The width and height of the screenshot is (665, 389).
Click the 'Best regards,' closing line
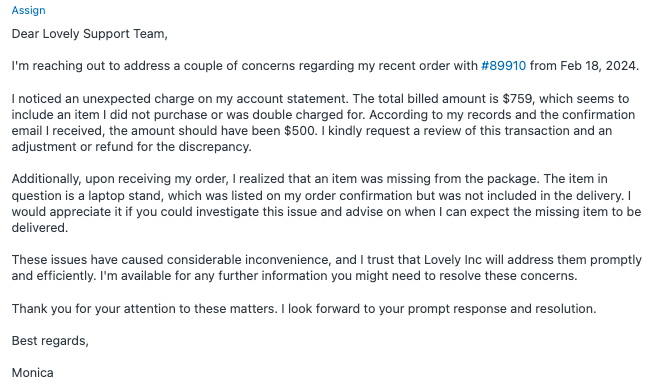(50, 341)
